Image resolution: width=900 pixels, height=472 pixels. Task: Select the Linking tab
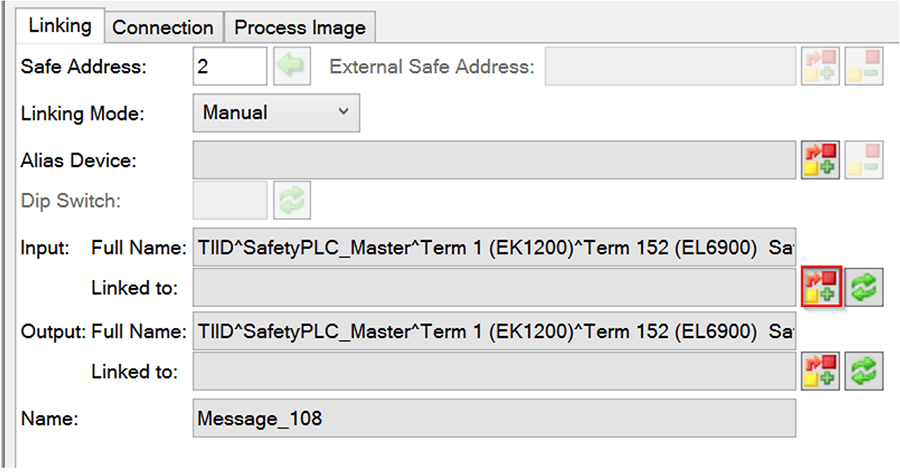point(60,26)
